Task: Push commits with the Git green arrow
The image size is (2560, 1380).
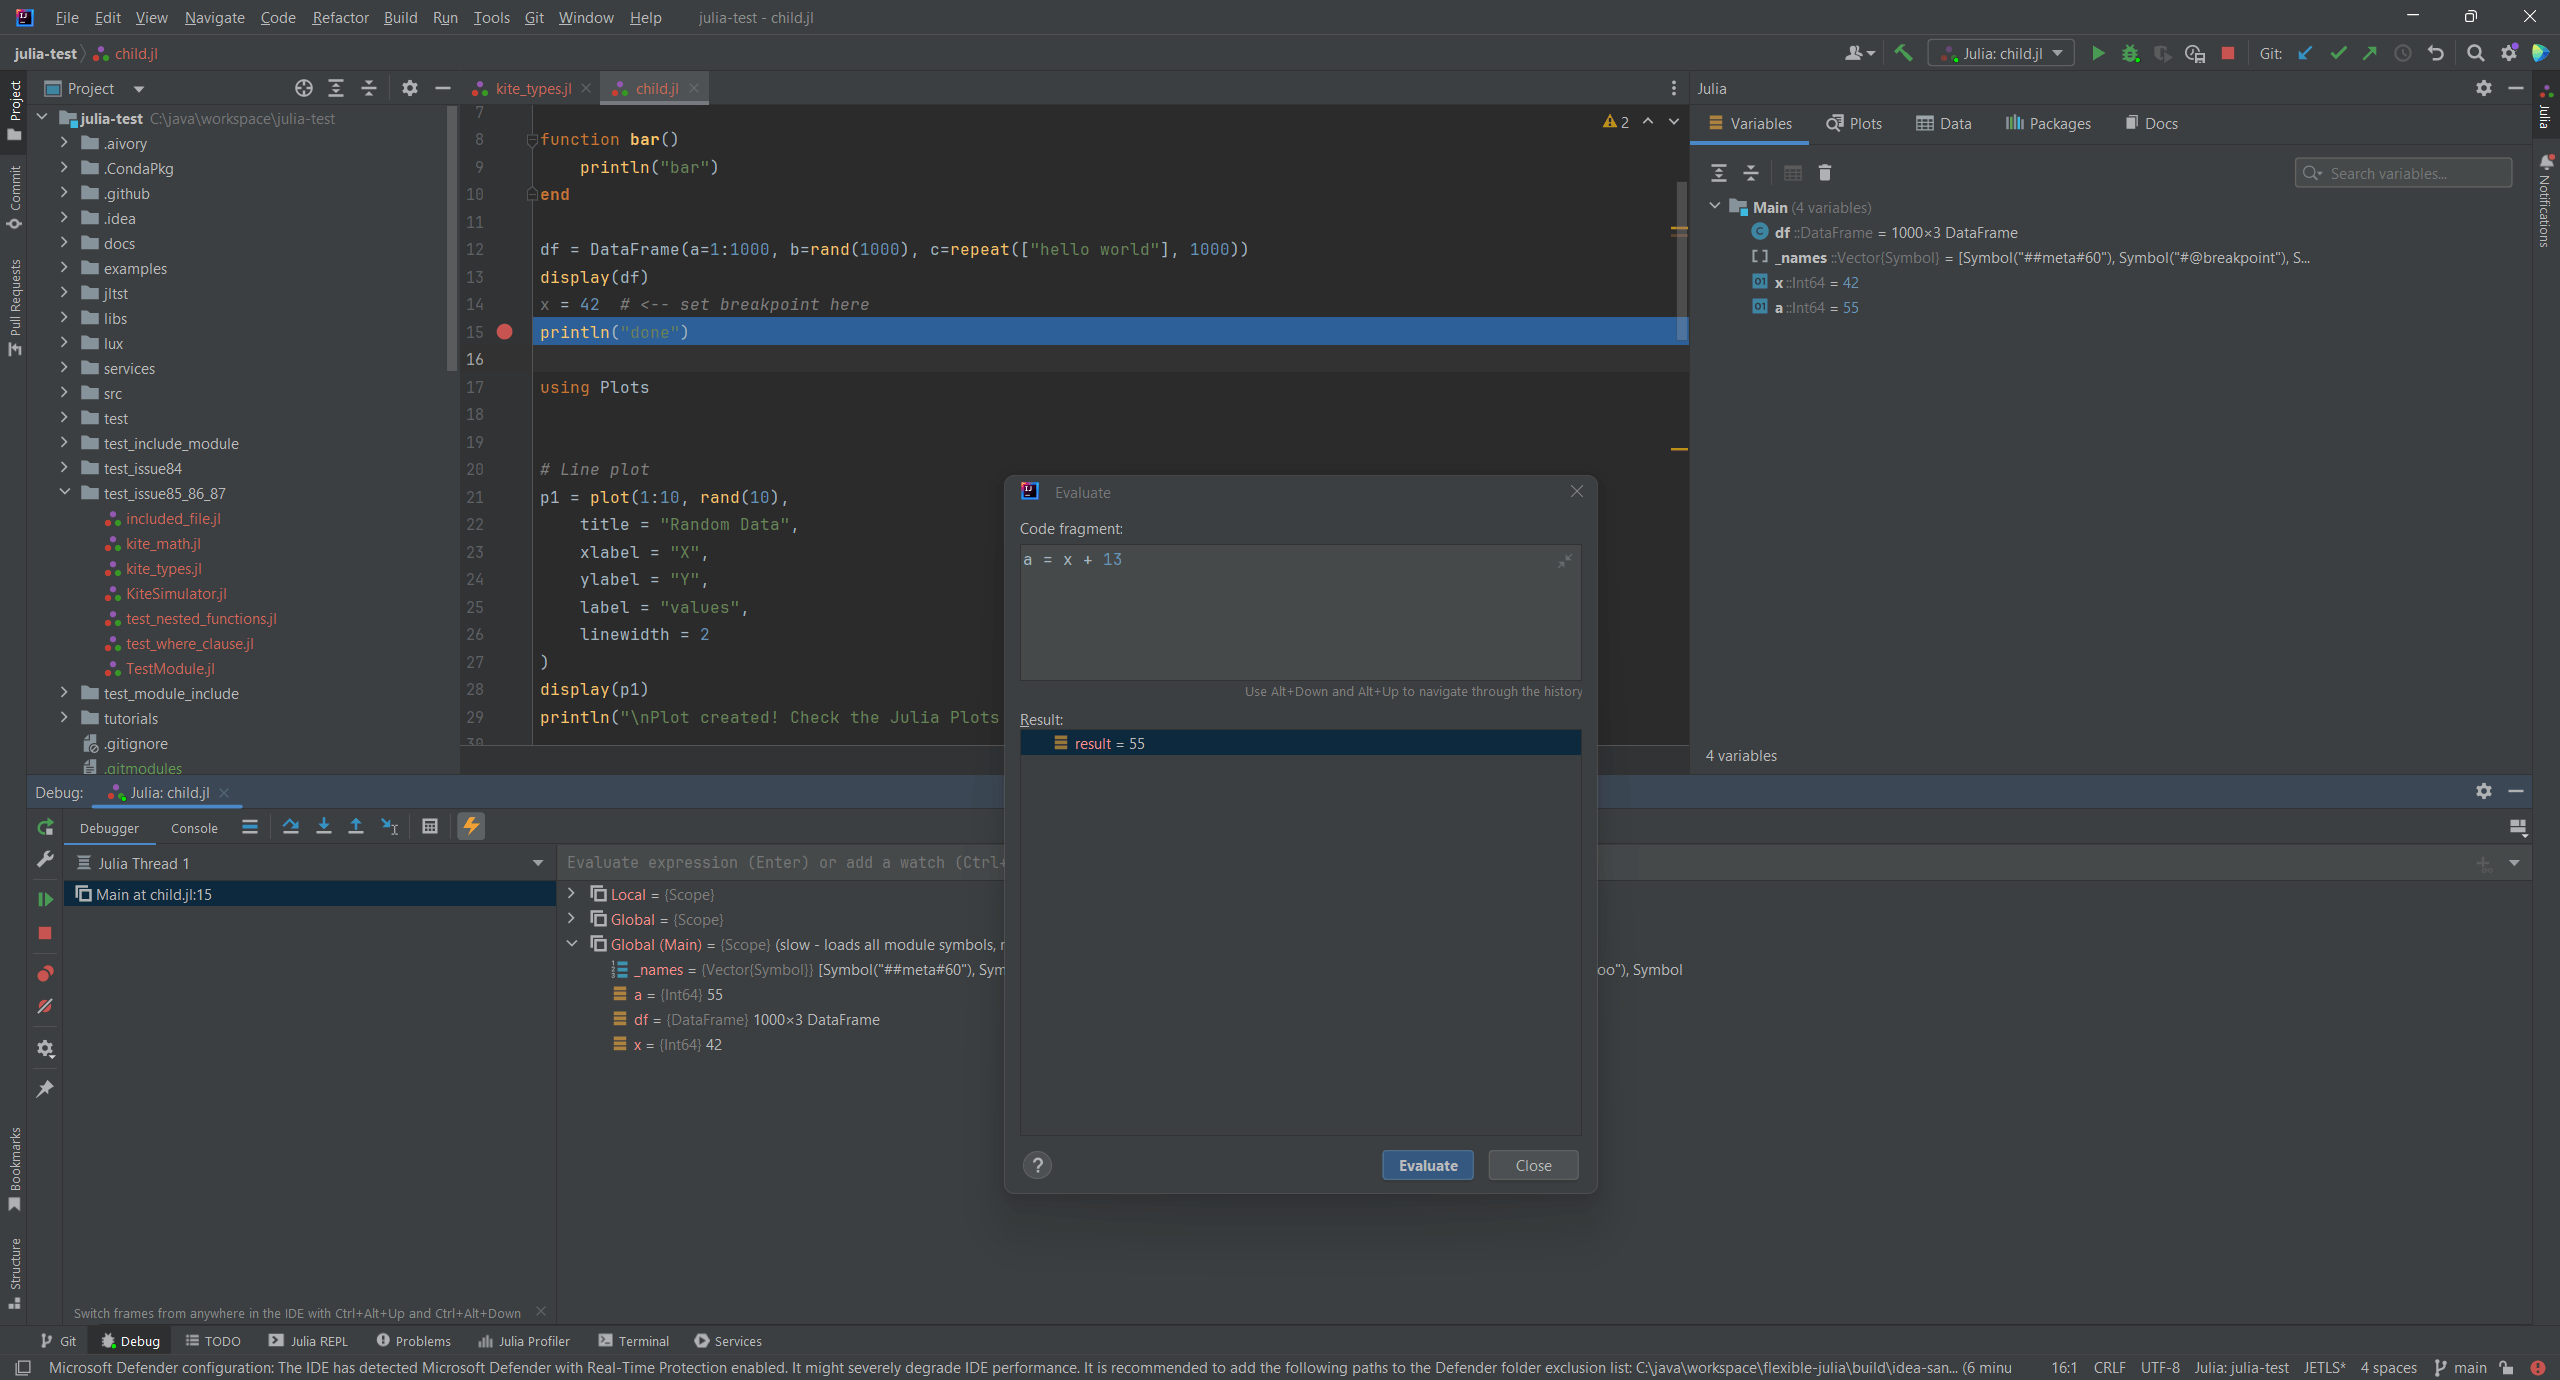Action: [2369, 53]
